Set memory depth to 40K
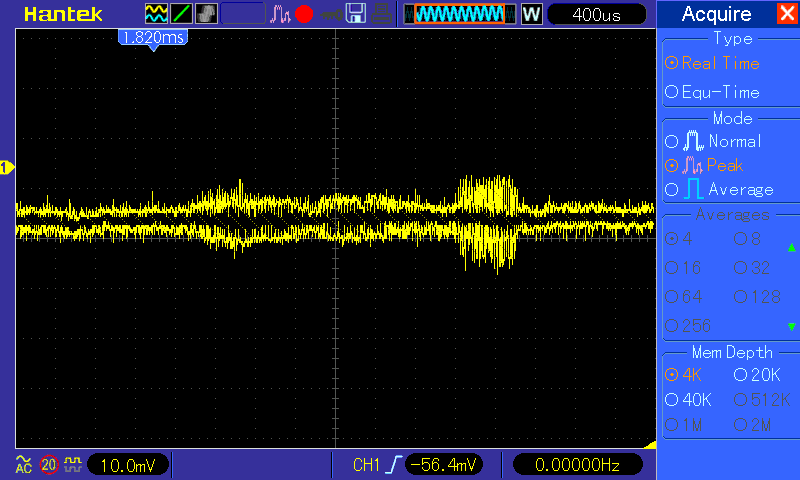The width and height of the screenshot is (800, 480). (688, 399)
